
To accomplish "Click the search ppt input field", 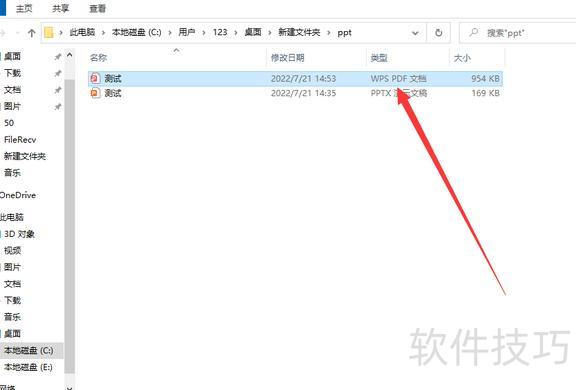I will pyautogui.click(x=518, y=33).
